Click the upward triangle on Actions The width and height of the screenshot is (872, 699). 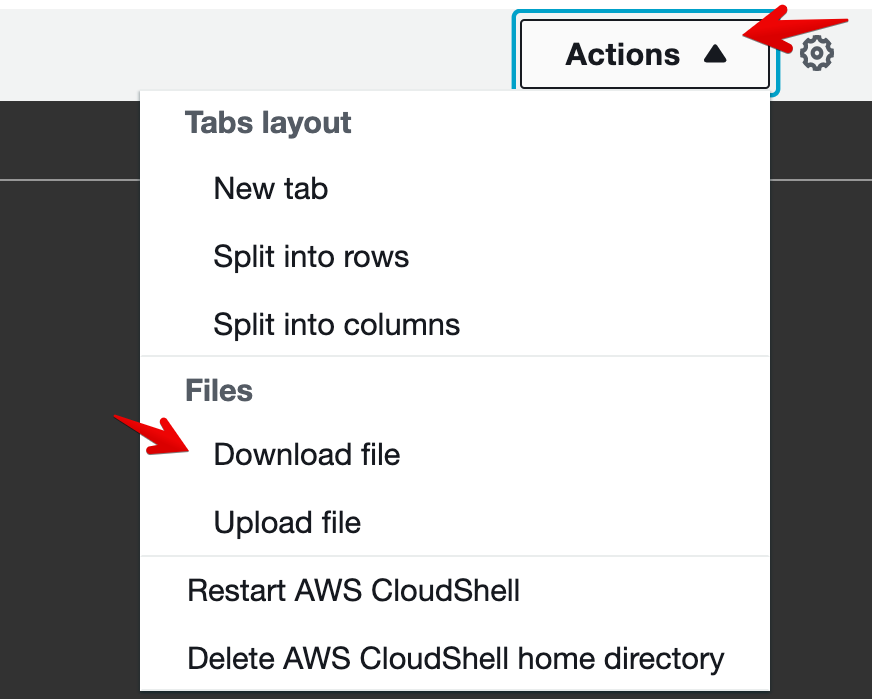point(714,54)
